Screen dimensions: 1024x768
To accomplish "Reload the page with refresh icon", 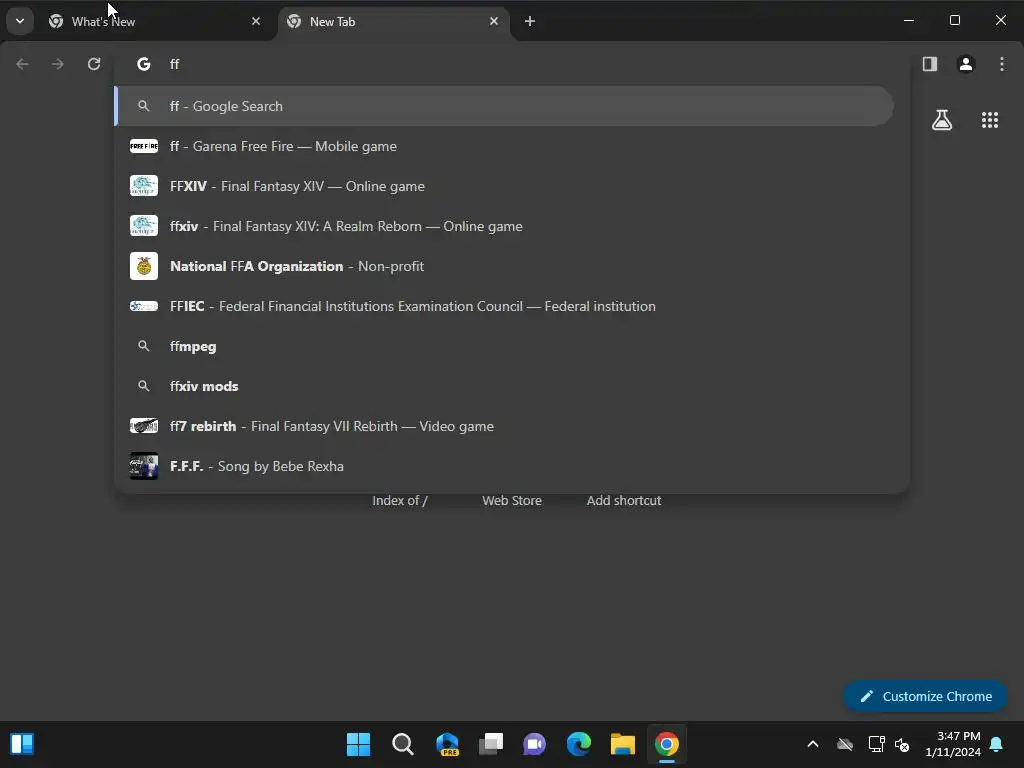I will coord(94,64).
